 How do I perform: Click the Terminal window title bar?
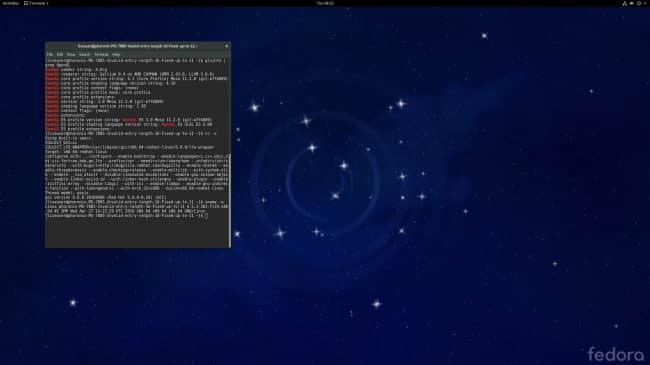(x=138, y=46)
